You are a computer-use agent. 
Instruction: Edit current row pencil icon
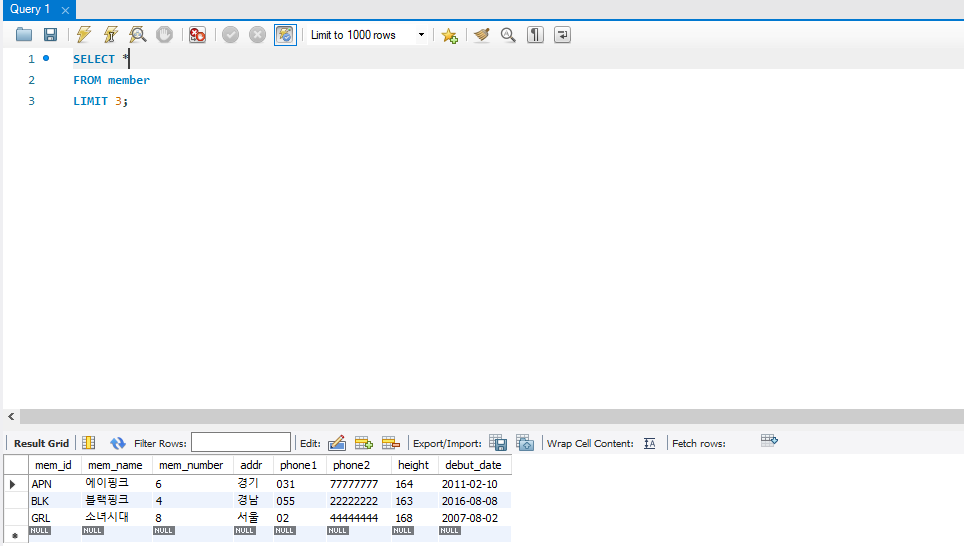(337, 443)
